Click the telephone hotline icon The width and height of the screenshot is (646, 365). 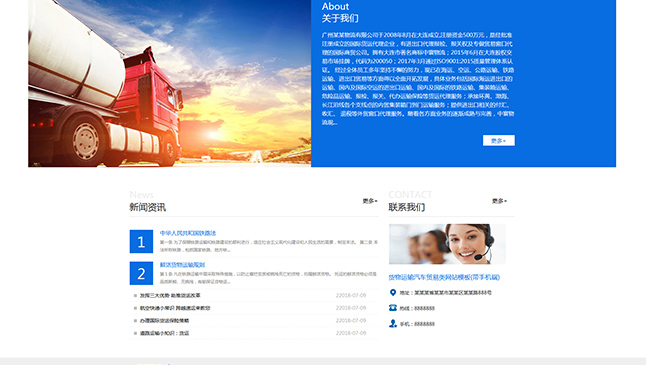(393, 308)
